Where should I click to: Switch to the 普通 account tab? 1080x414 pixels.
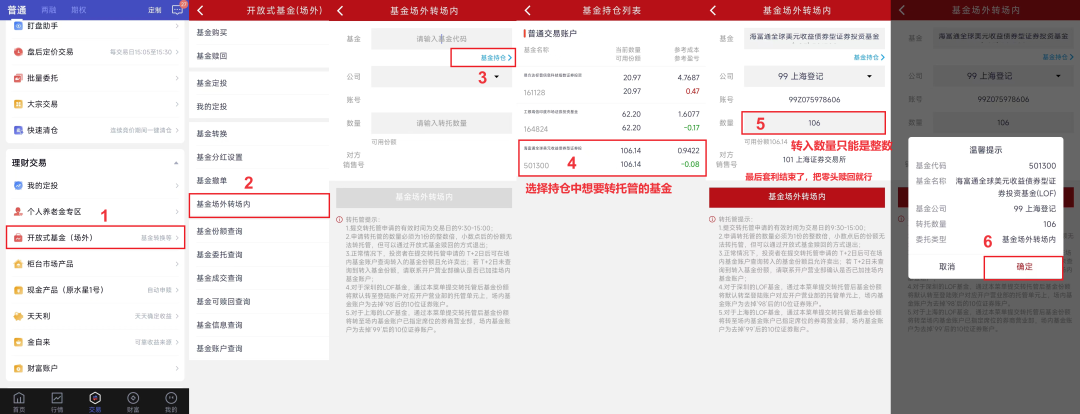(17, 10)
